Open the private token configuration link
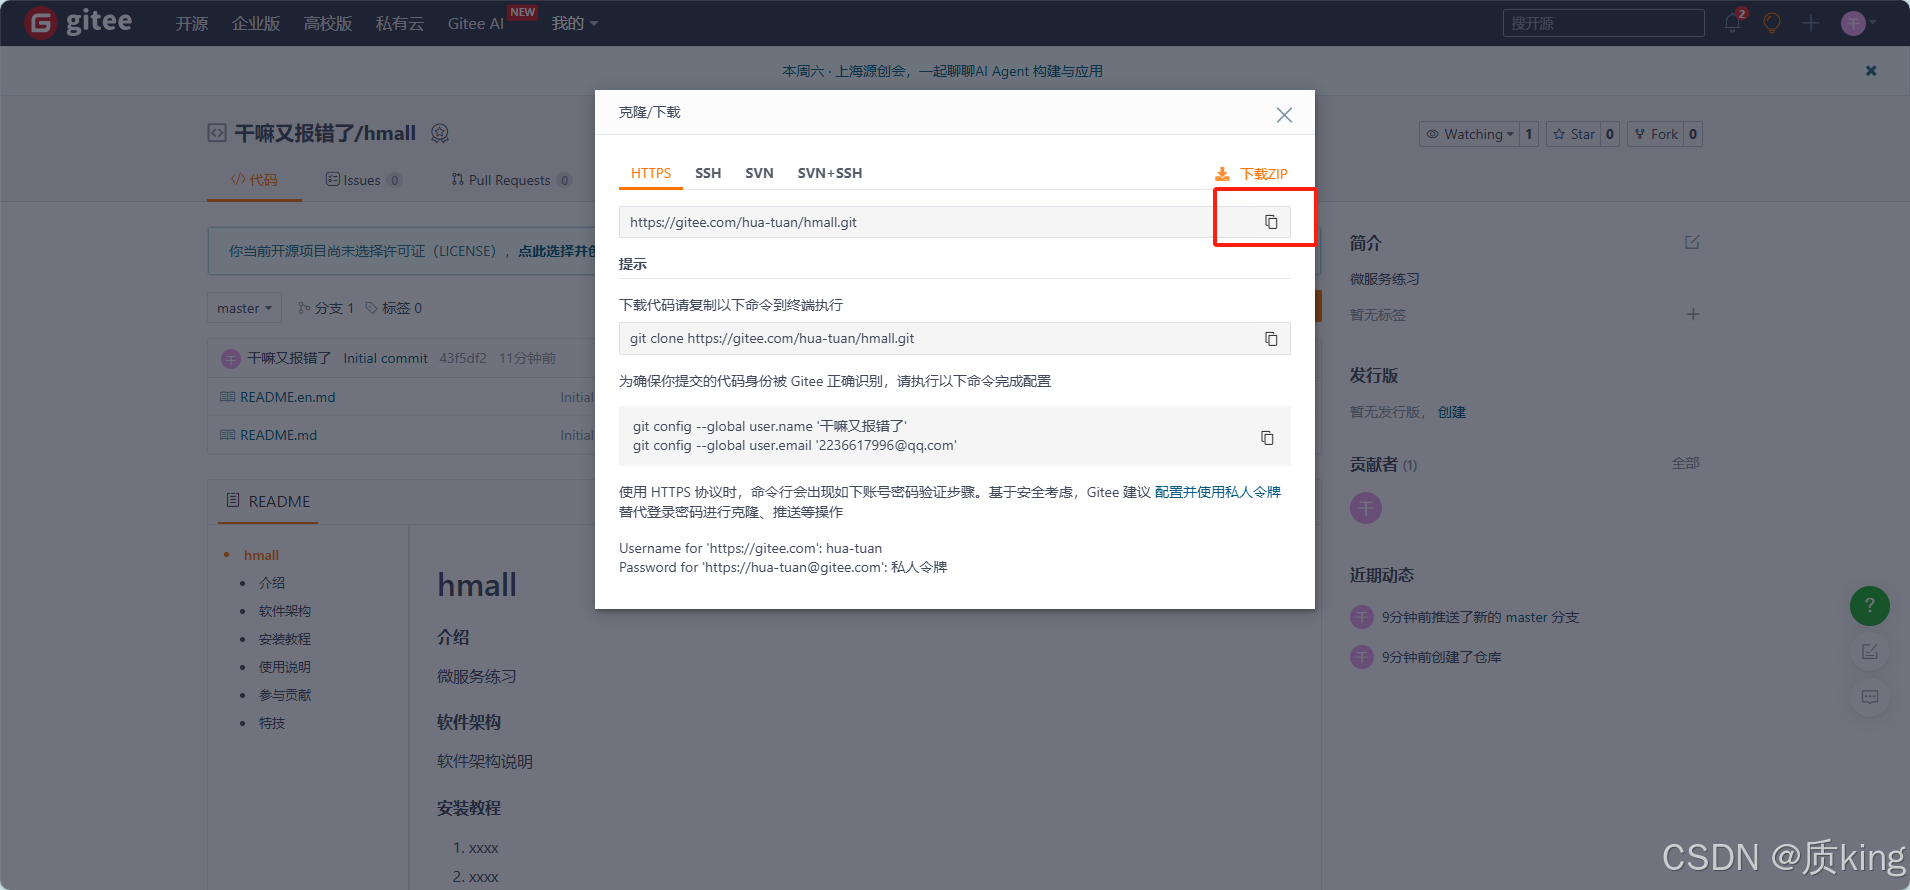The height and width of the screenshot is (890, 1910). [1217, 492]
